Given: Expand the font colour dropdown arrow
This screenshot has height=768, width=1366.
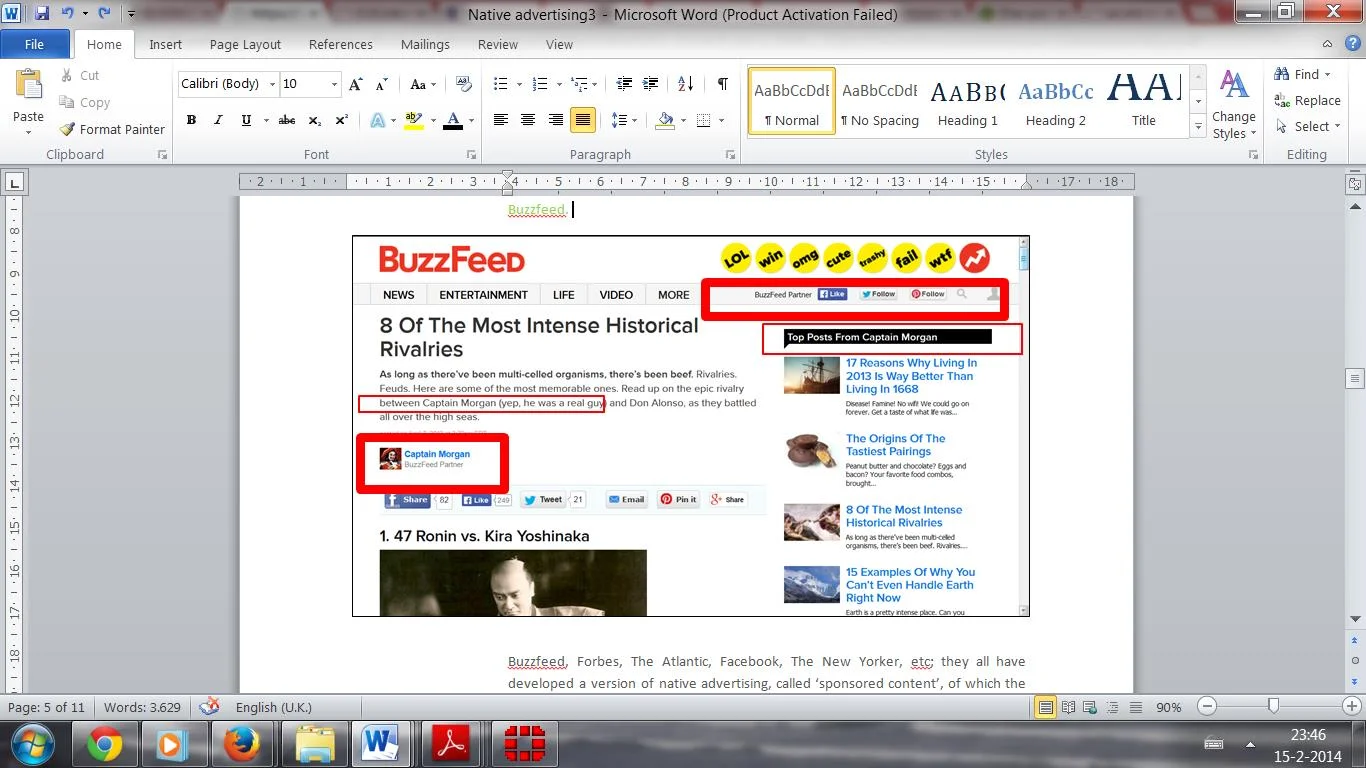Looking at the screenshot, I should coord(471,120).
